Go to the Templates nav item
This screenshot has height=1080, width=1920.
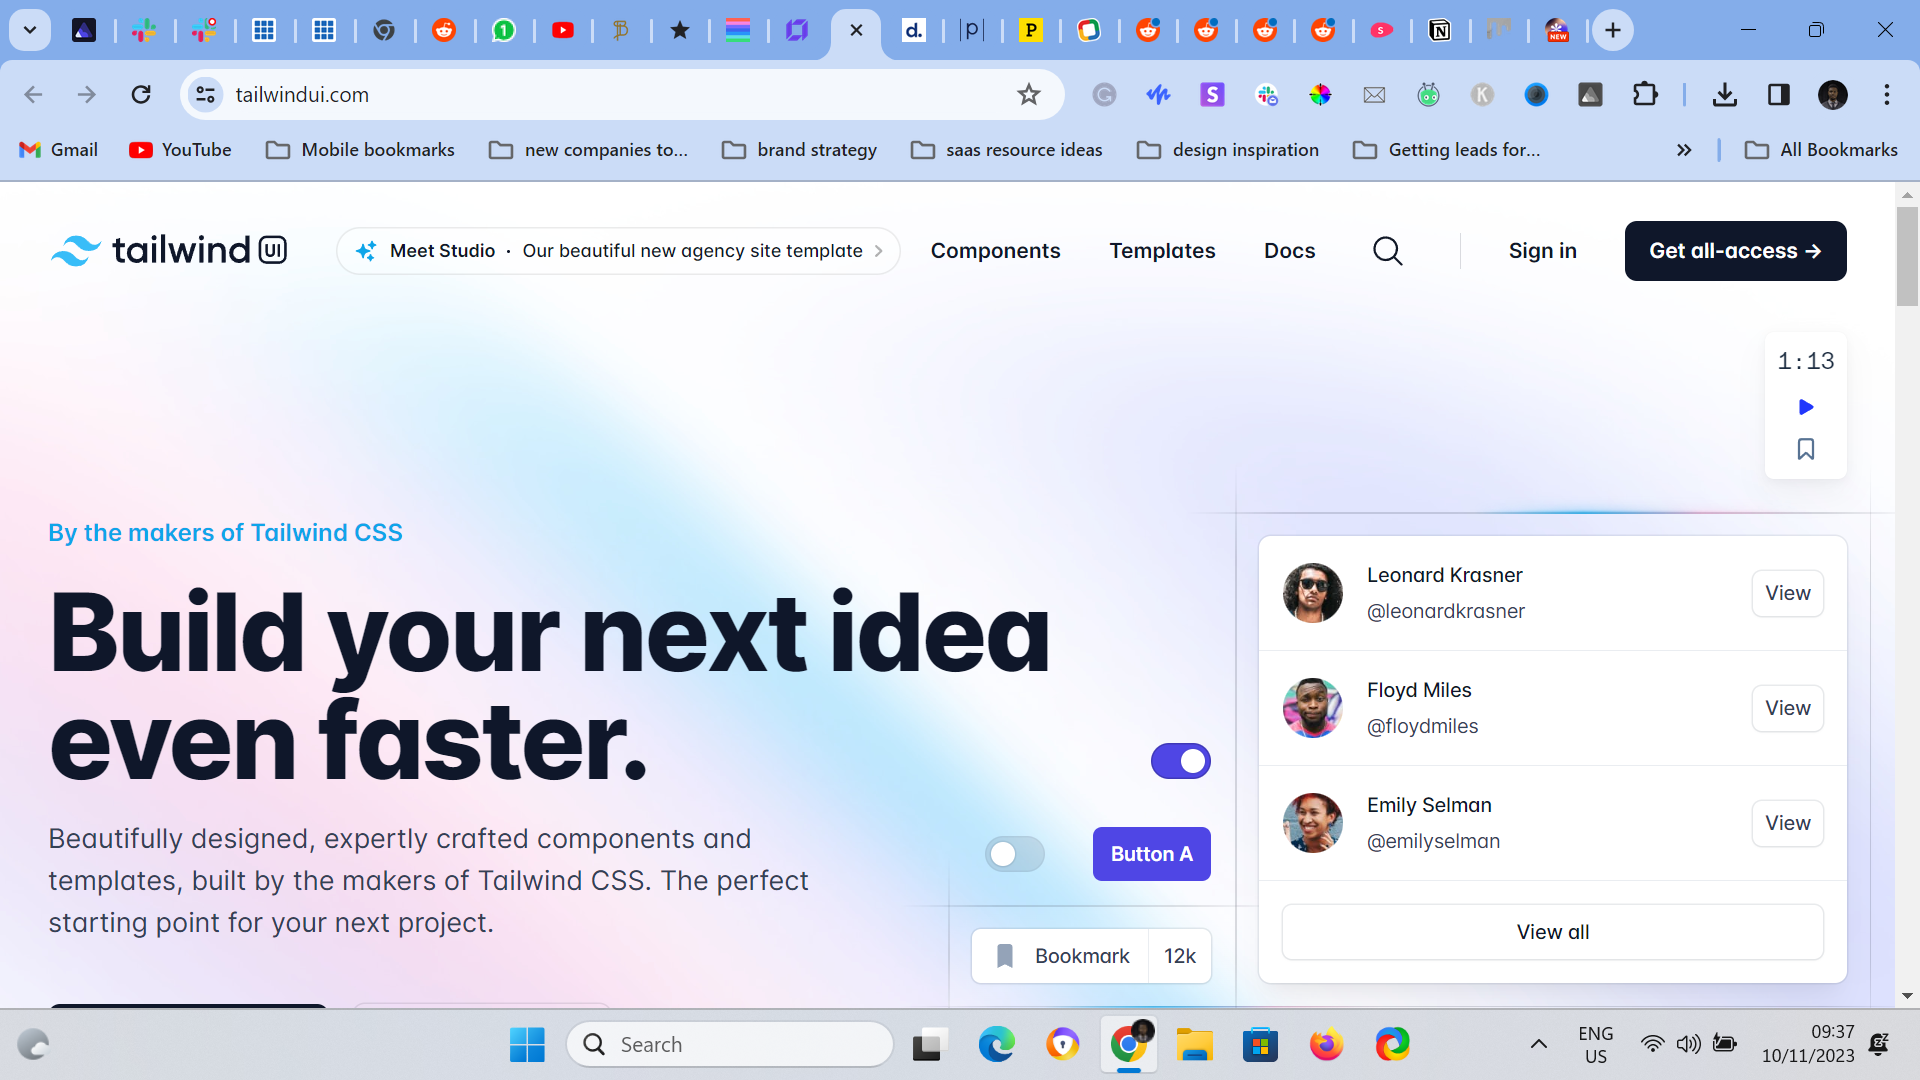(x=1162, y=251)
